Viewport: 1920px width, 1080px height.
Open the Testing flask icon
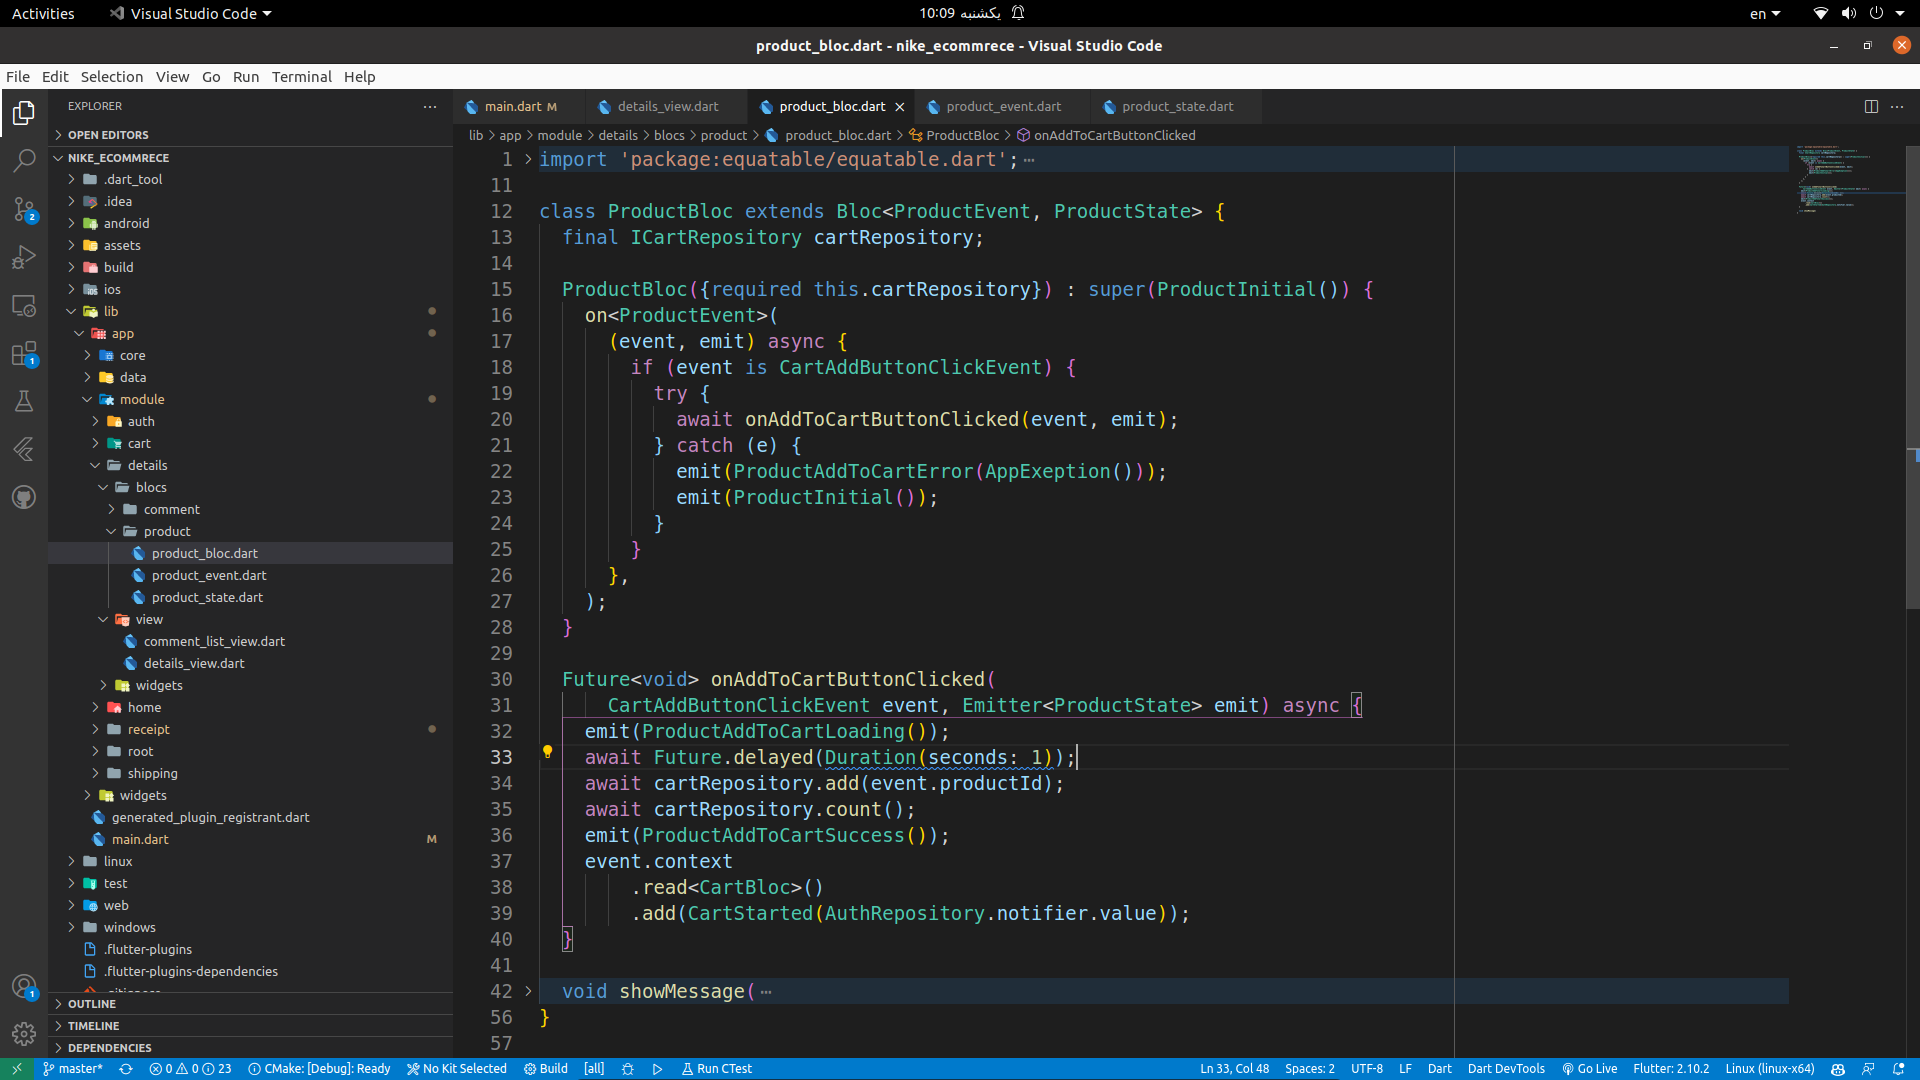pyautogui.click(x=24, y=401)
